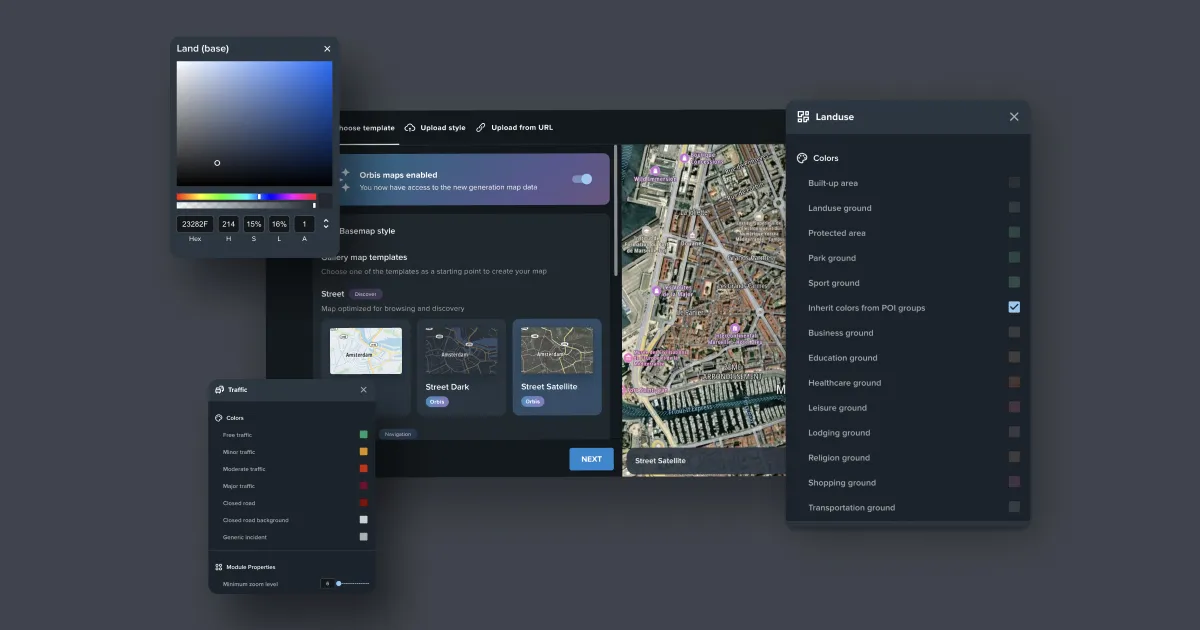This screenshot has height=630, width=1200.
Task: Open Minor traffic orange color swatch
Action: (x=364, y=452)
